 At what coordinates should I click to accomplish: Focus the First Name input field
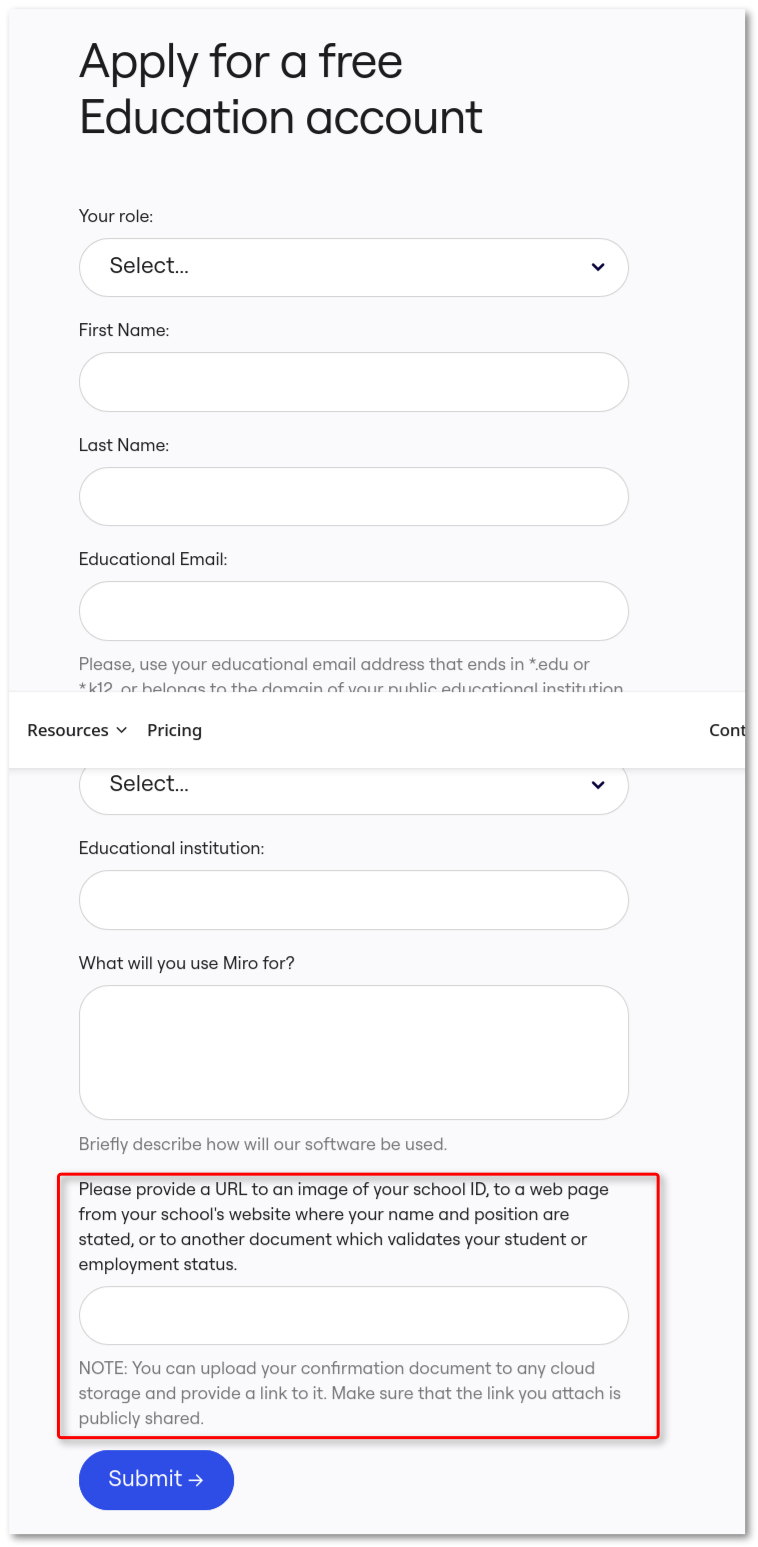pyautogui.click(x=353, y=382)
